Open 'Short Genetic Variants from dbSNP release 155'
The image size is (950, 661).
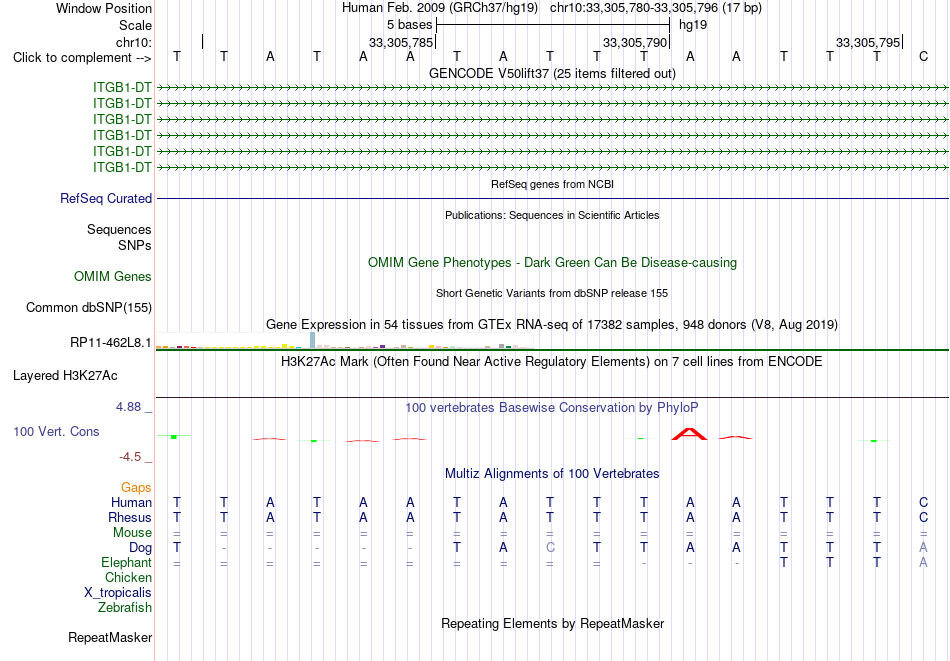(552, 293)
